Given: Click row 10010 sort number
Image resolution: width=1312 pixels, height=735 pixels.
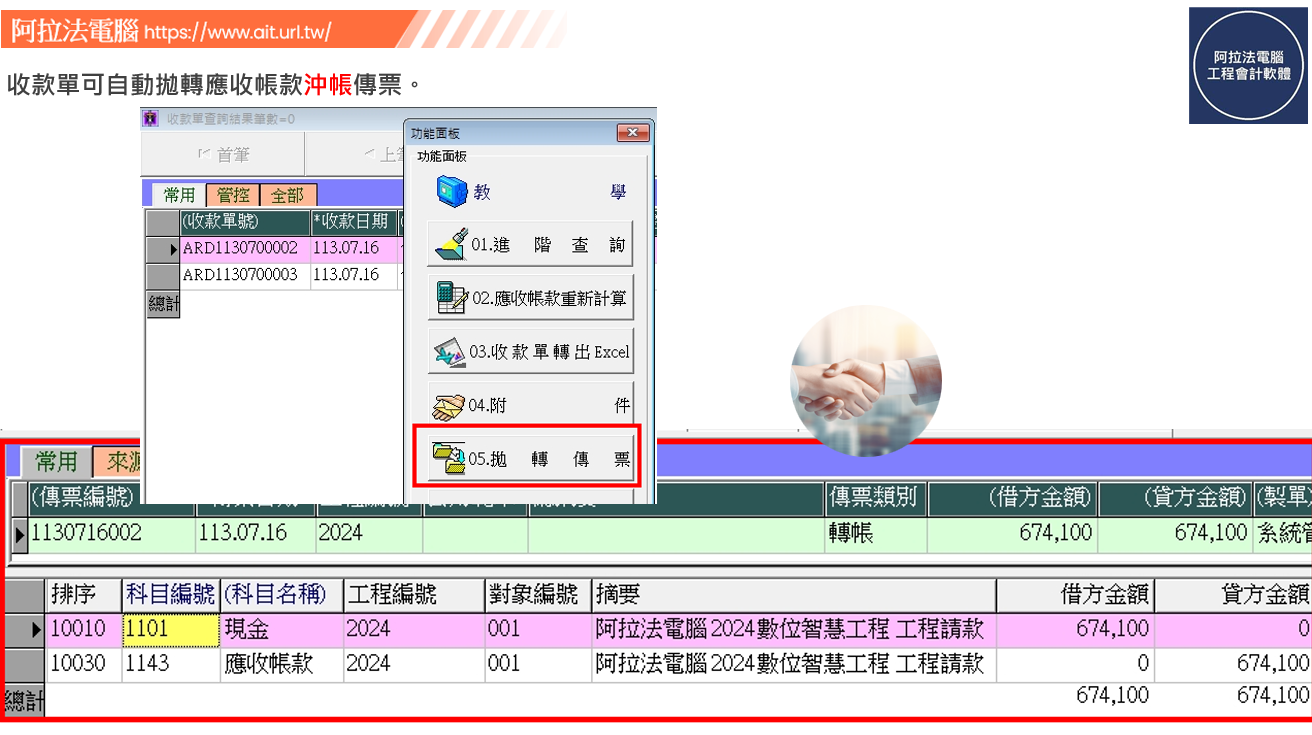Looking at the screenshot, I should click(x=84, y=630).
